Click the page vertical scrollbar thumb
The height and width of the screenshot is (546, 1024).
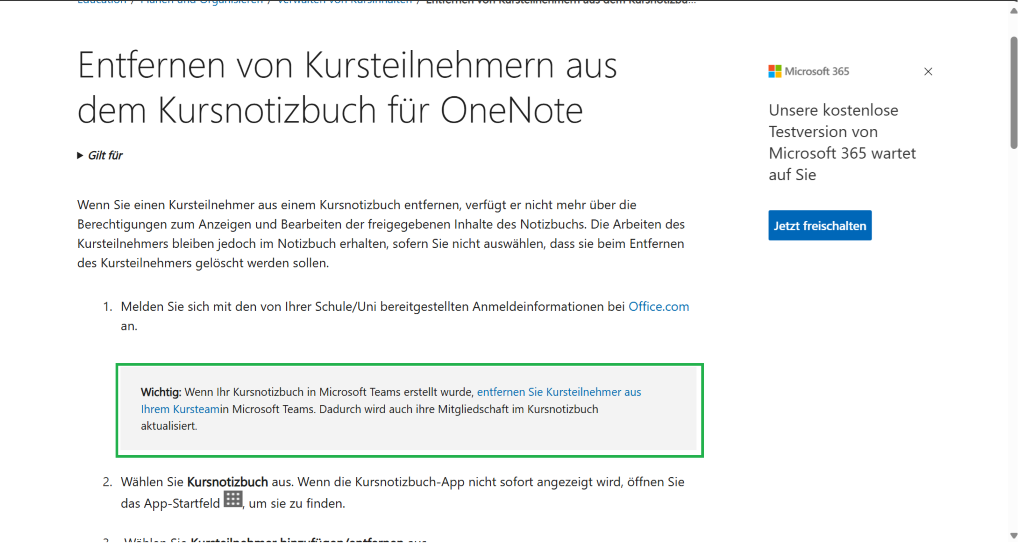1014,92
